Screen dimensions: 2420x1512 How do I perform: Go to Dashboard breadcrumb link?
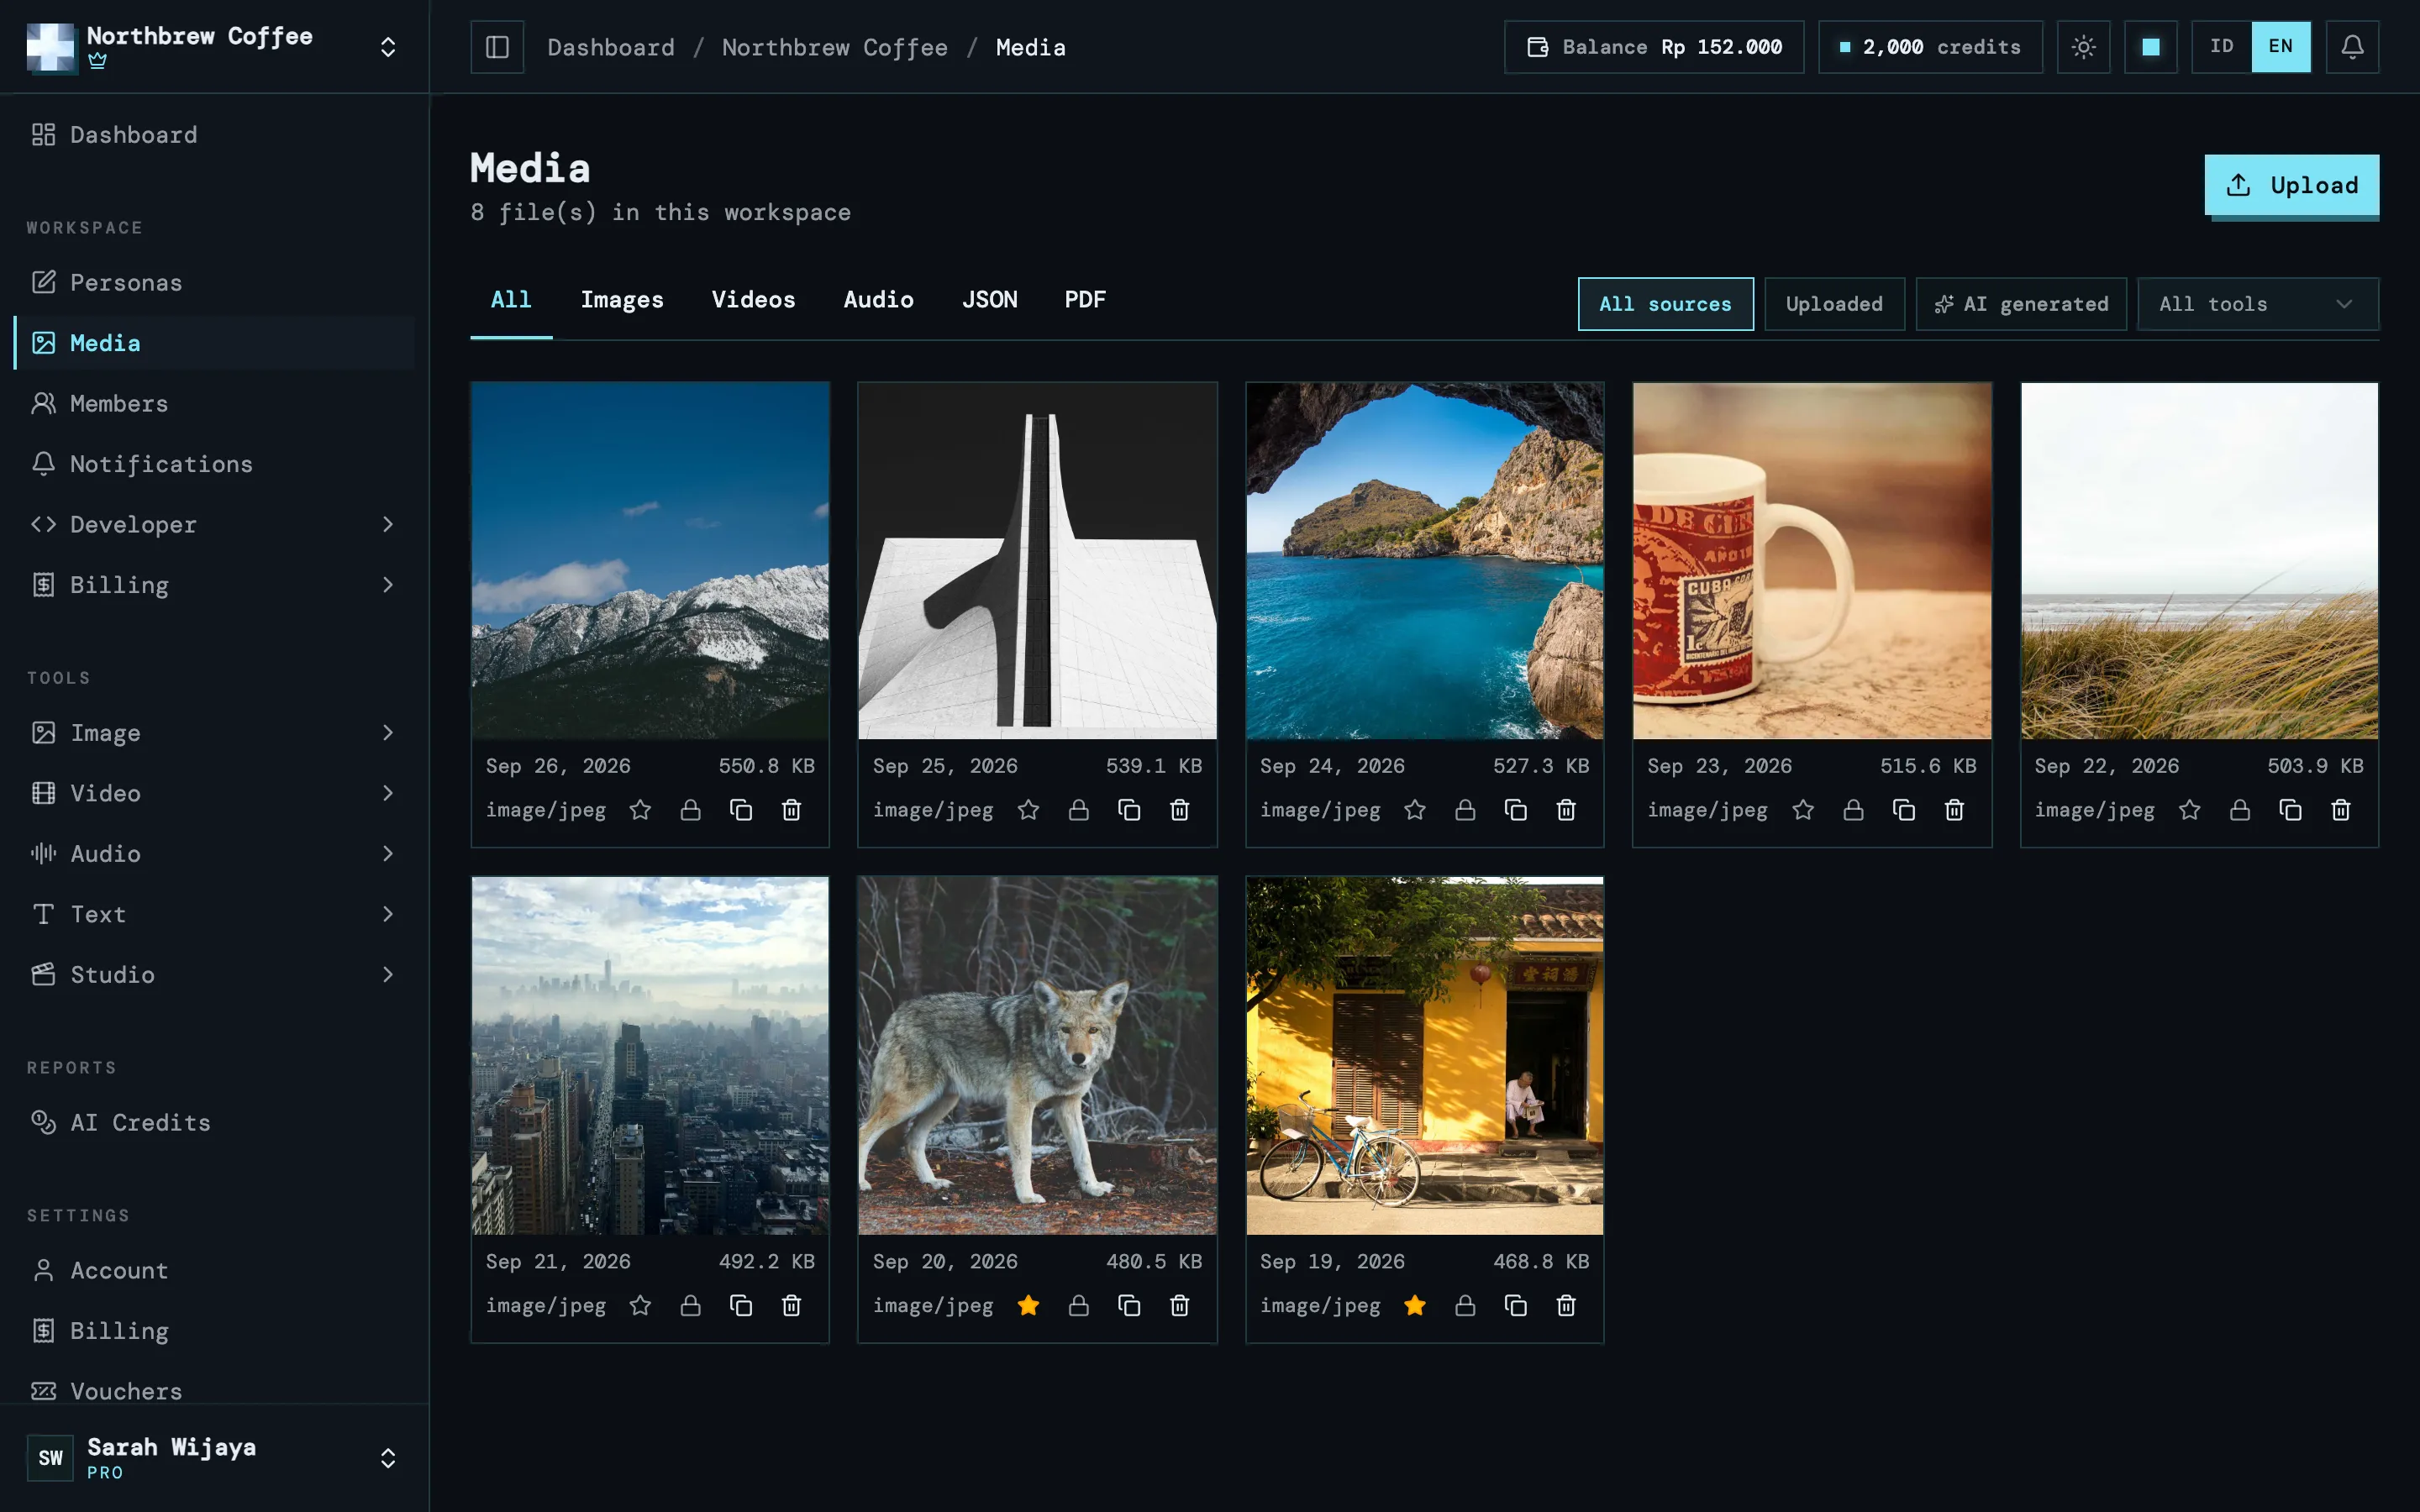point(611,47)
